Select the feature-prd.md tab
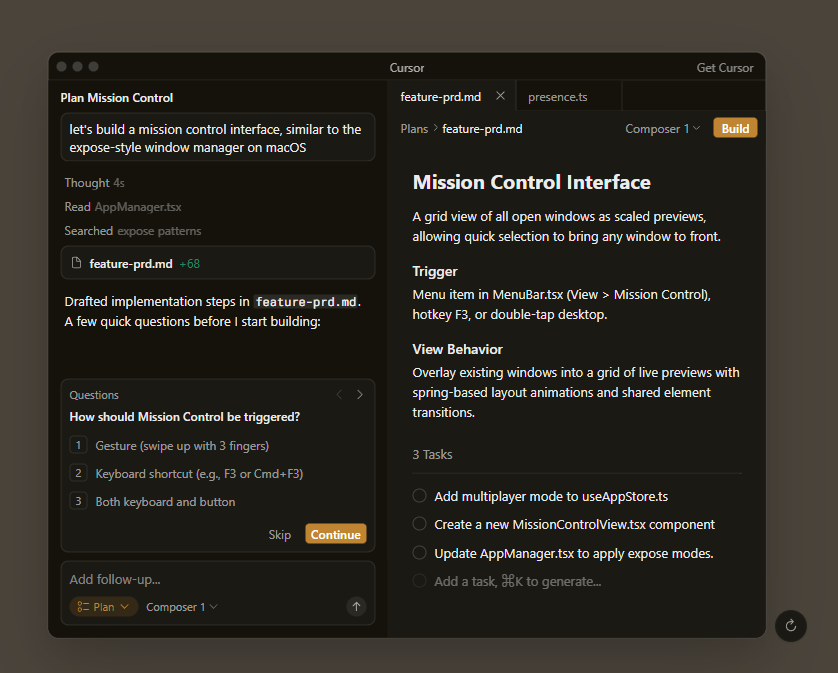 440,97
